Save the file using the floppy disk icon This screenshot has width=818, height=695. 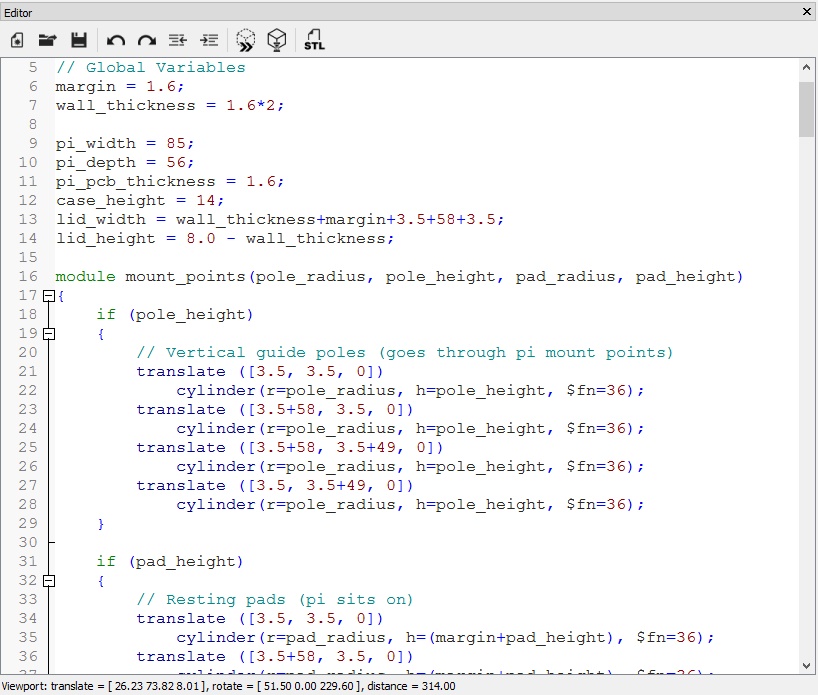click(79, 41)
